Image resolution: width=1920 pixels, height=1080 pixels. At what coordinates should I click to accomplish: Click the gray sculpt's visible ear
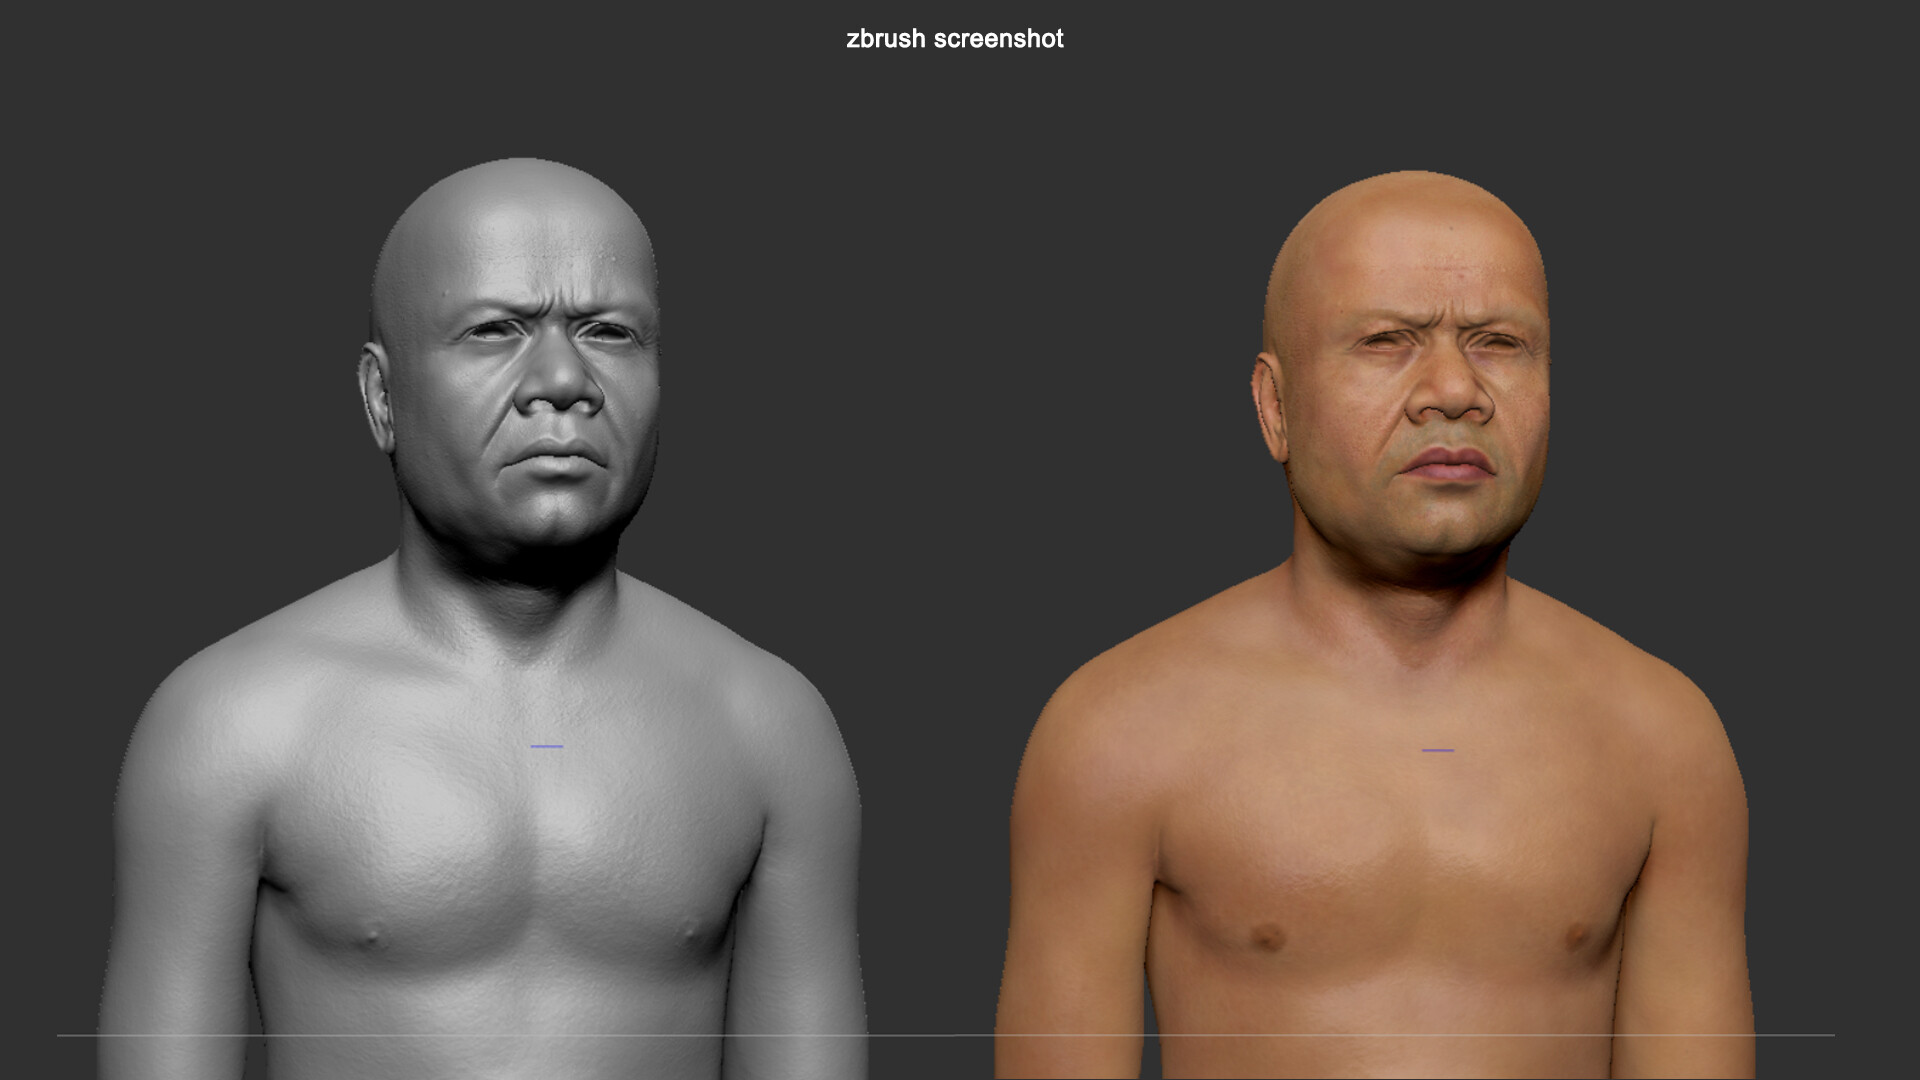click(376, 395)
